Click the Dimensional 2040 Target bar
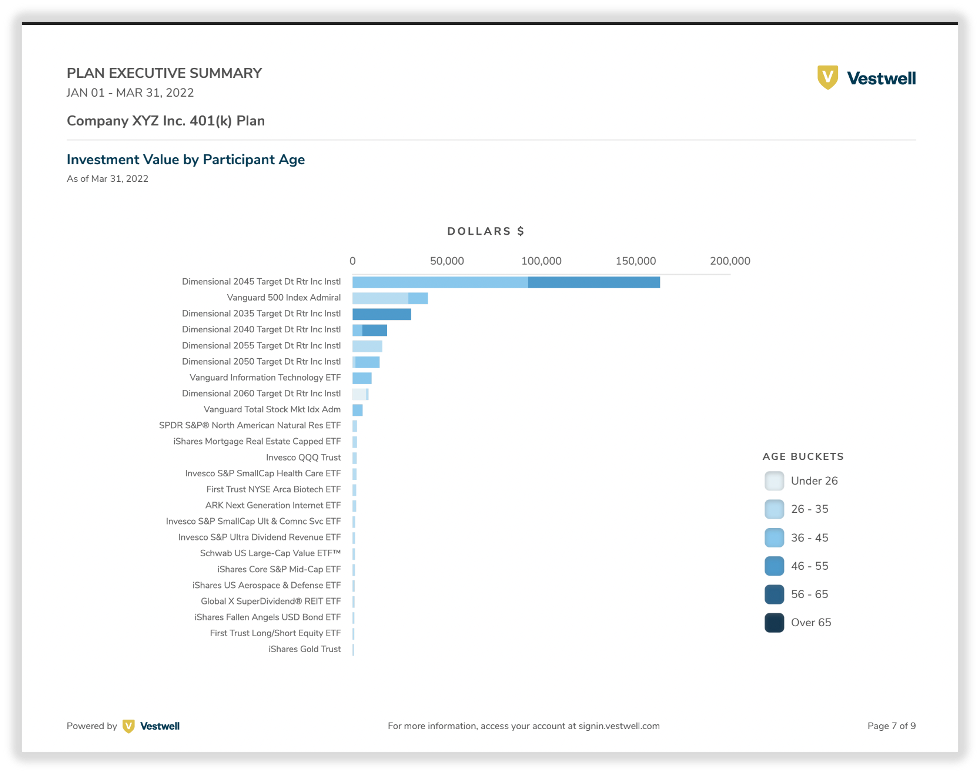Viewport: 980px width, 774px height. [x=369, y=330]
